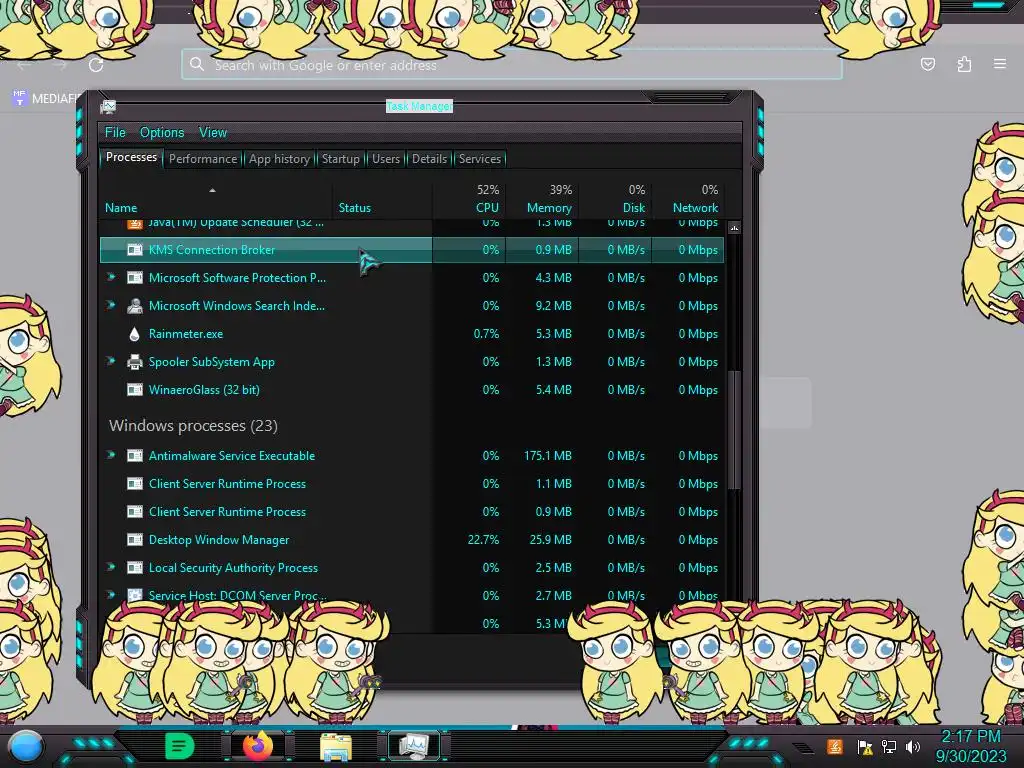Select the WinaeroGlass (32 bit) row name
The height and width of the screenshot is (768, 1024).
point(204,390)
